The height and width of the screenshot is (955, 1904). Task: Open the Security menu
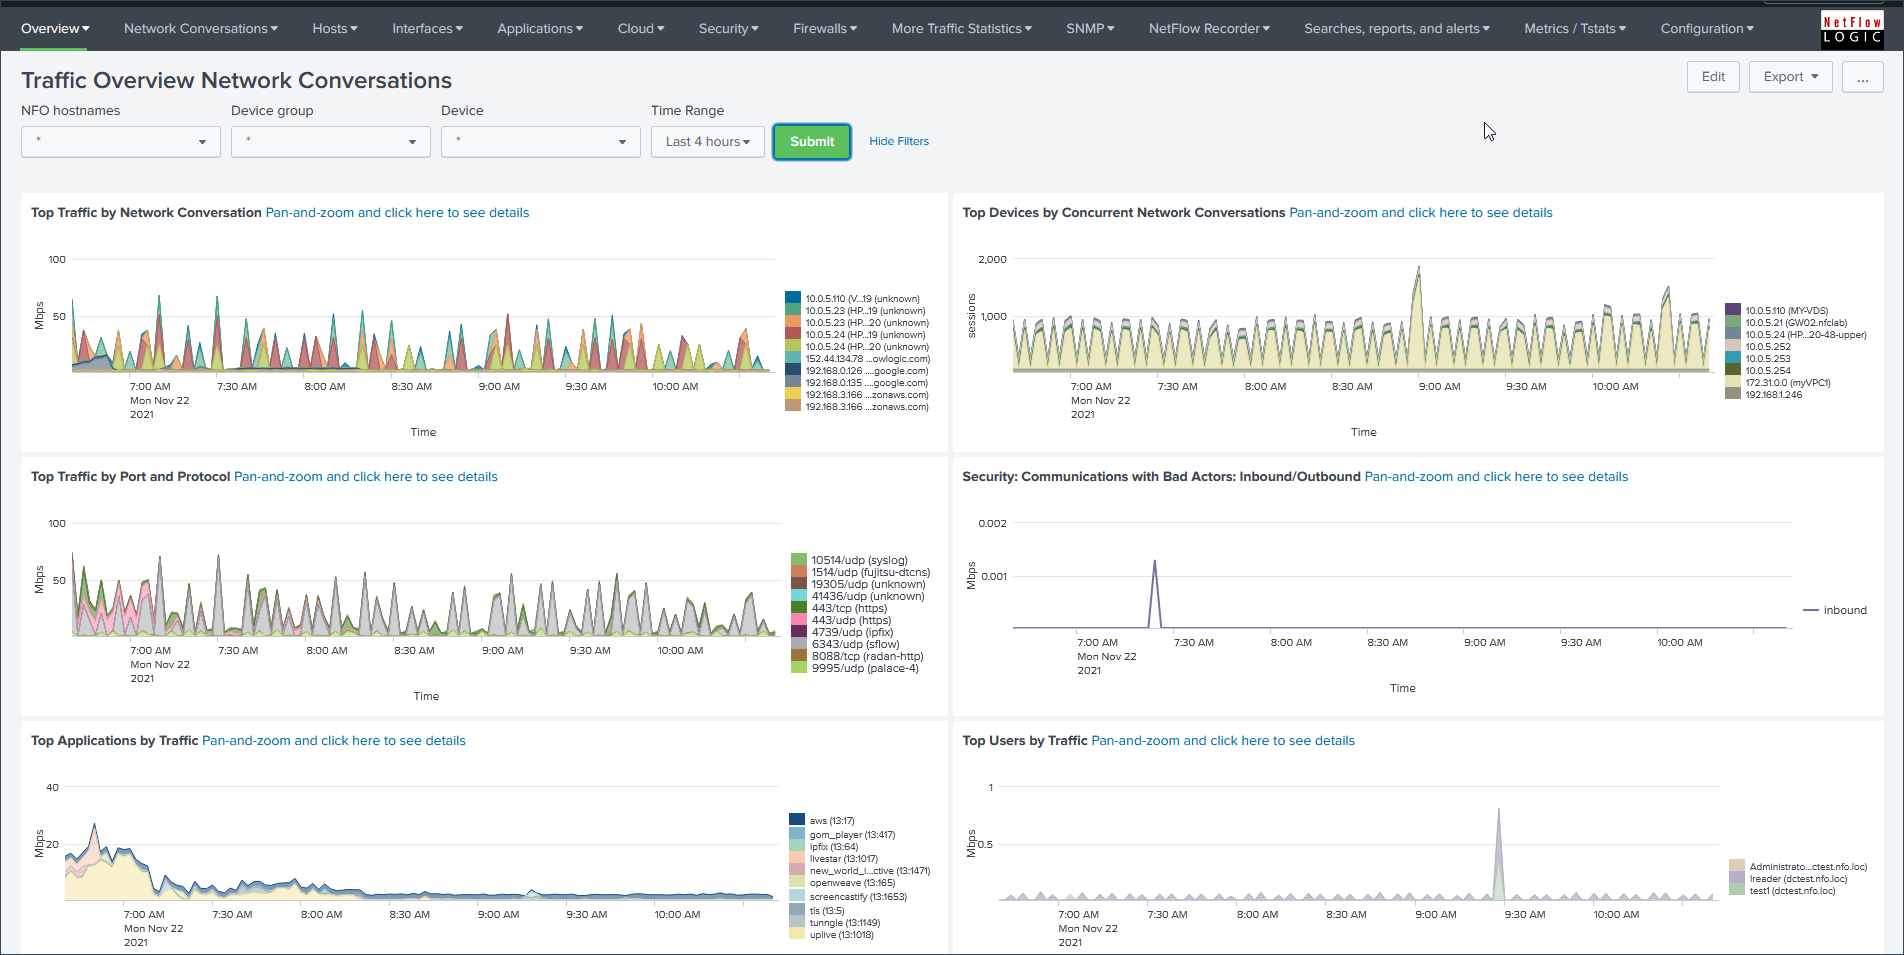(728, 29)
